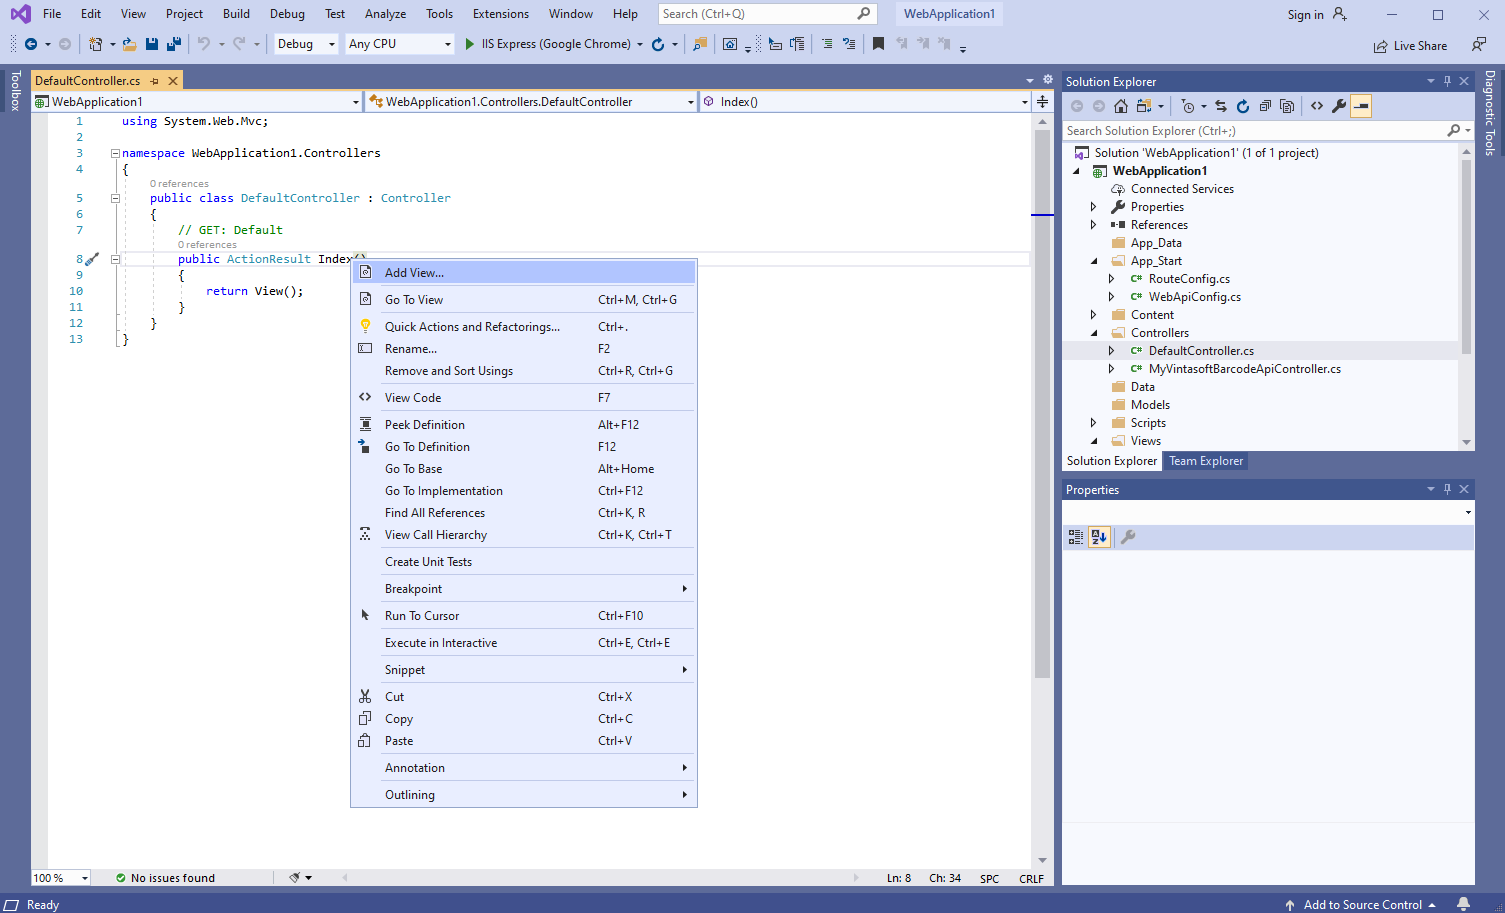Expand the Scripts folder in Solution Explorer
1505x913 pixels.
pyautogui.click(x=1093, y=423)
